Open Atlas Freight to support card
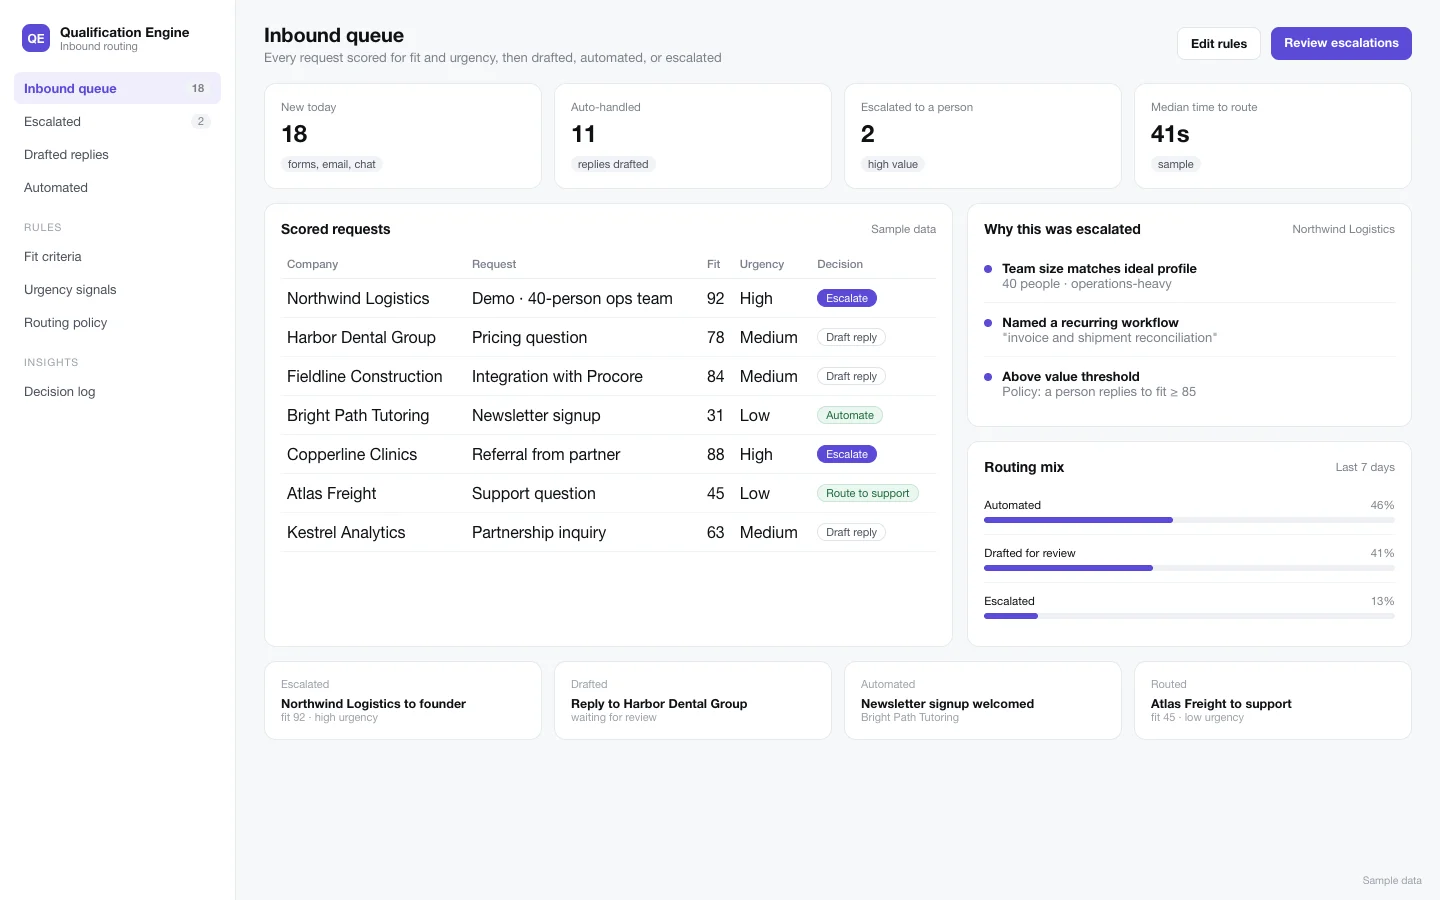Image resolution: width=1440 pixels, height=900 pixels. pos(1273,701)
